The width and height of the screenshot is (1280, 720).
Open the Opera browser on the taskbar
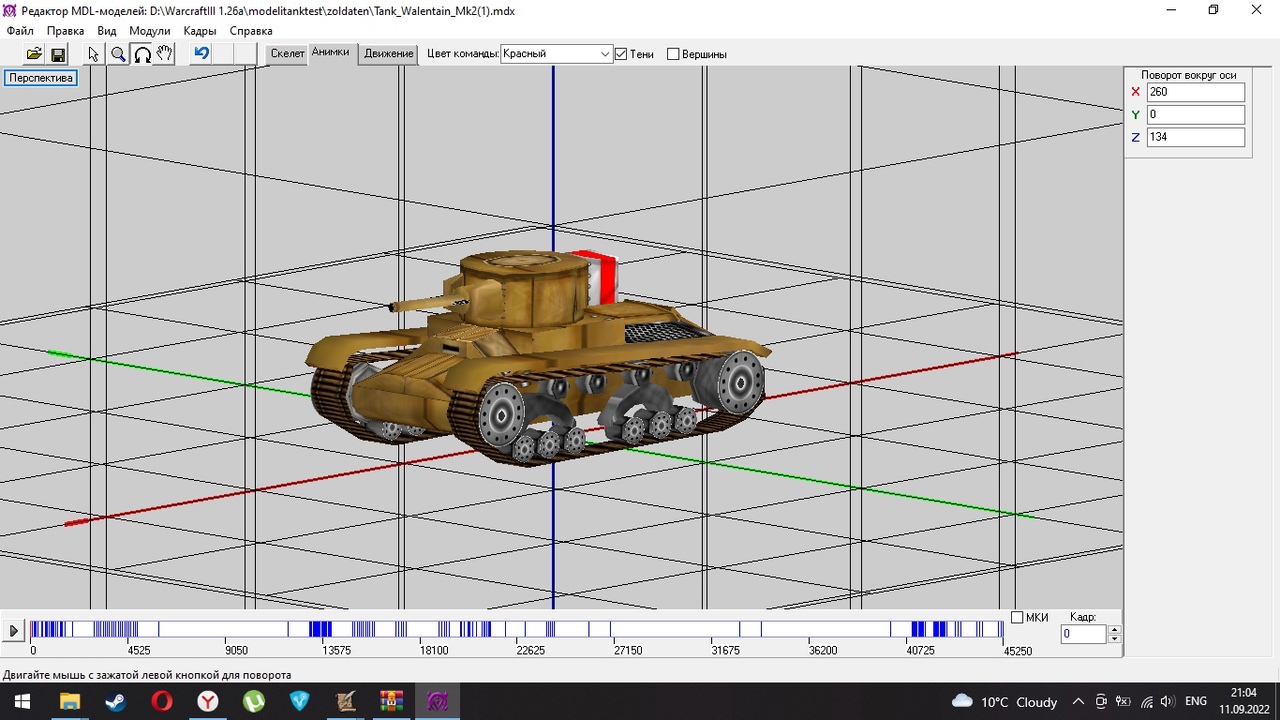pyautogui.click(x=161, y=701)
